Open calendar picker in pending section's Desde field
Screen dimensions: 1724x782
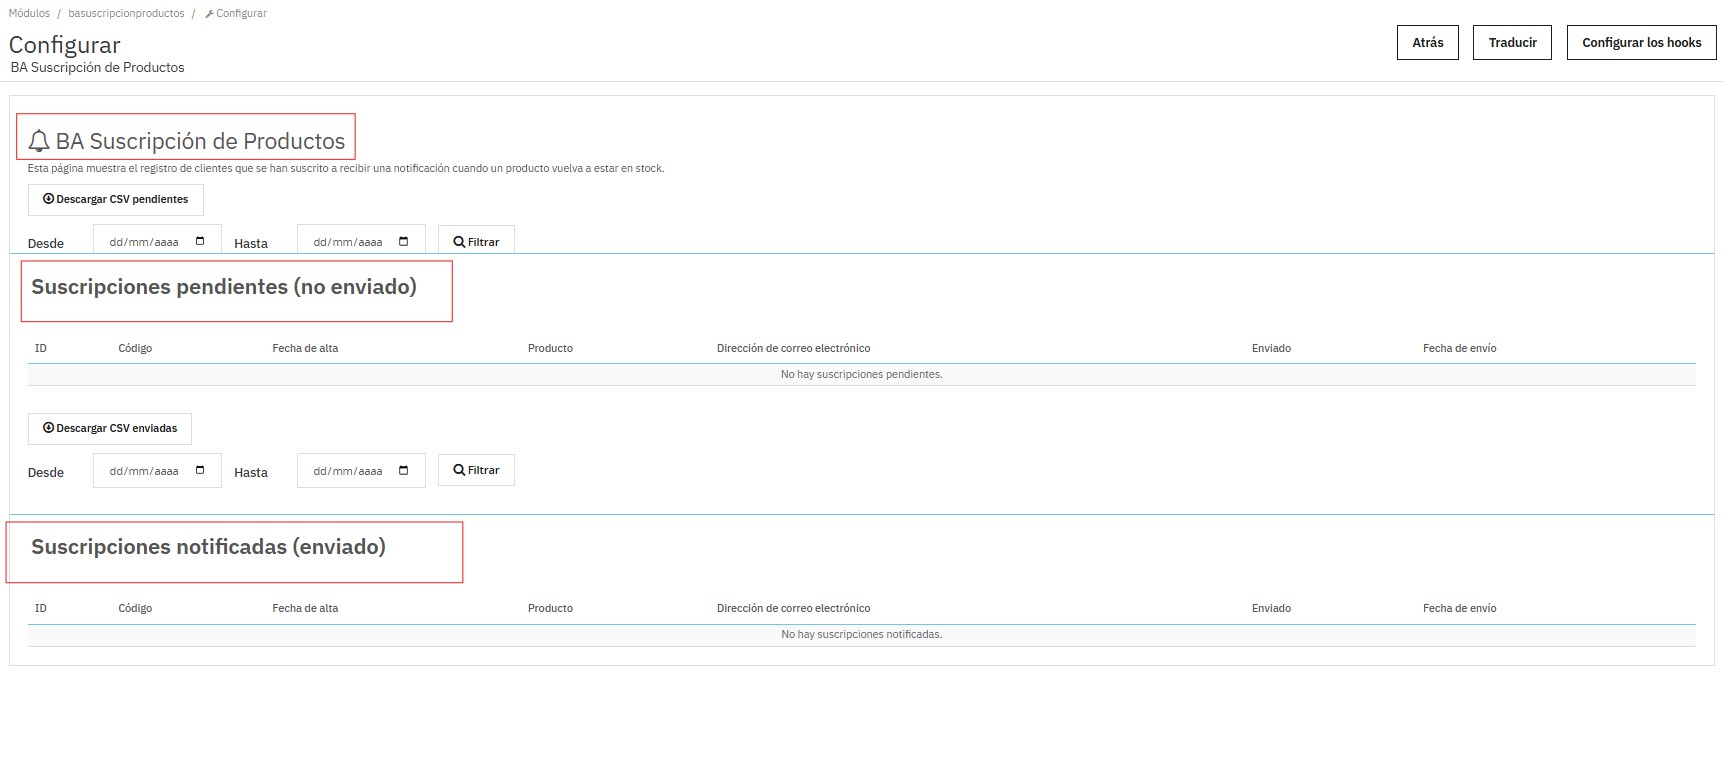point(200,241)
